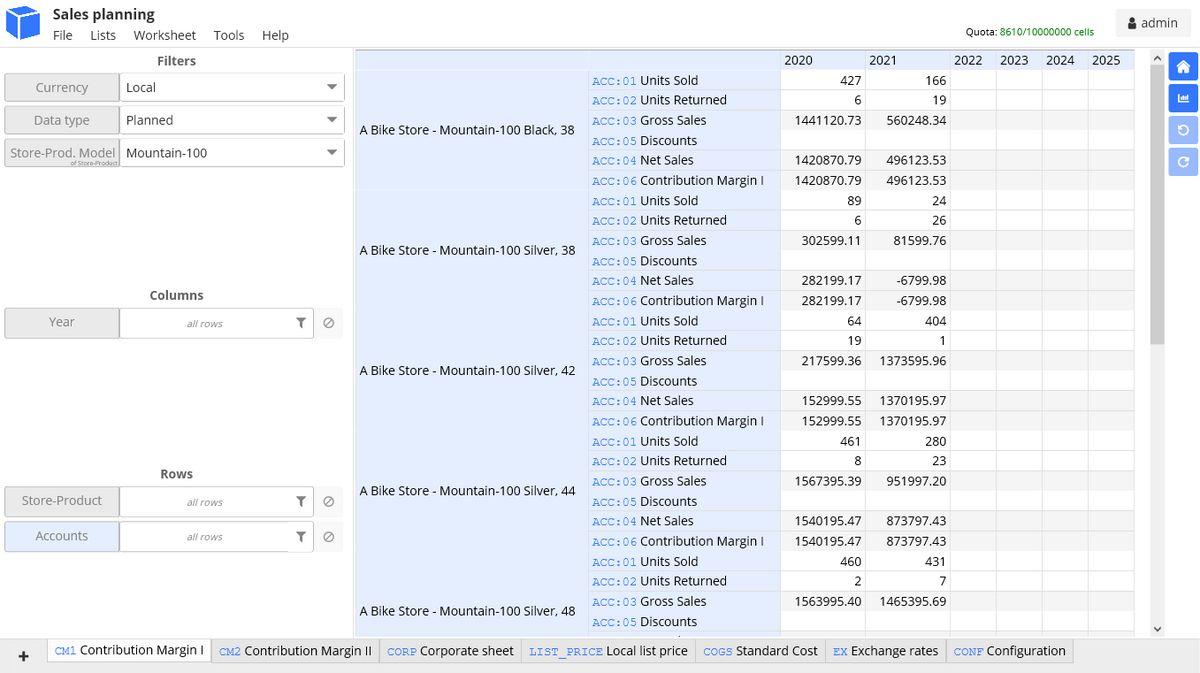Select the 2022 column header
1200x673 pixels.
click(x=973, y=60)
